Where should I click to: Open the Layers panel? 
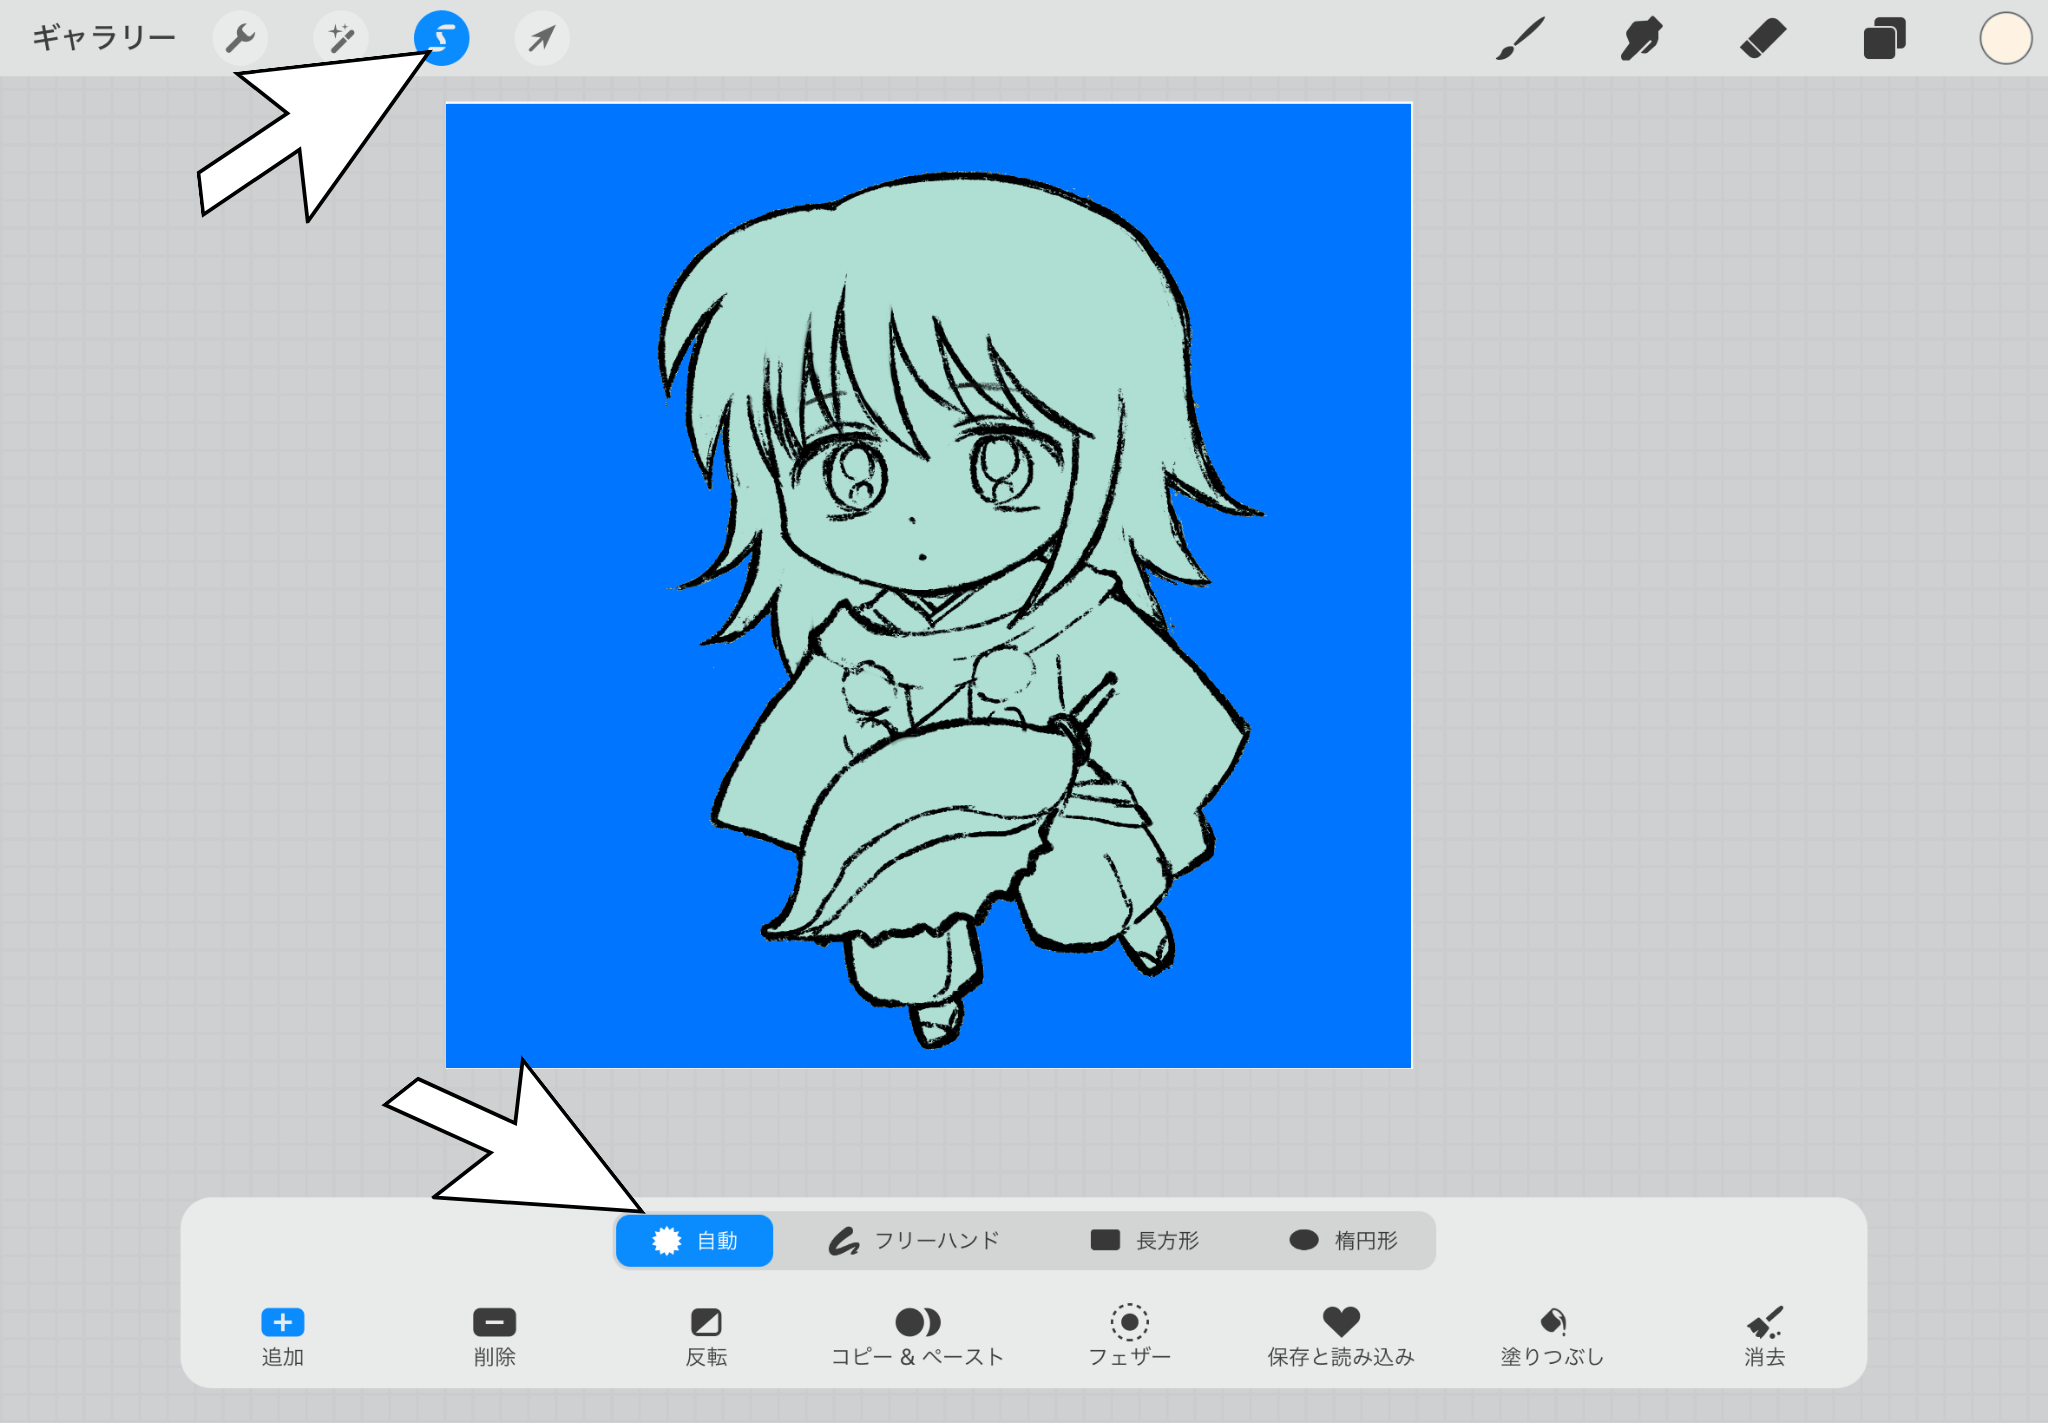tap(1884, 39)
